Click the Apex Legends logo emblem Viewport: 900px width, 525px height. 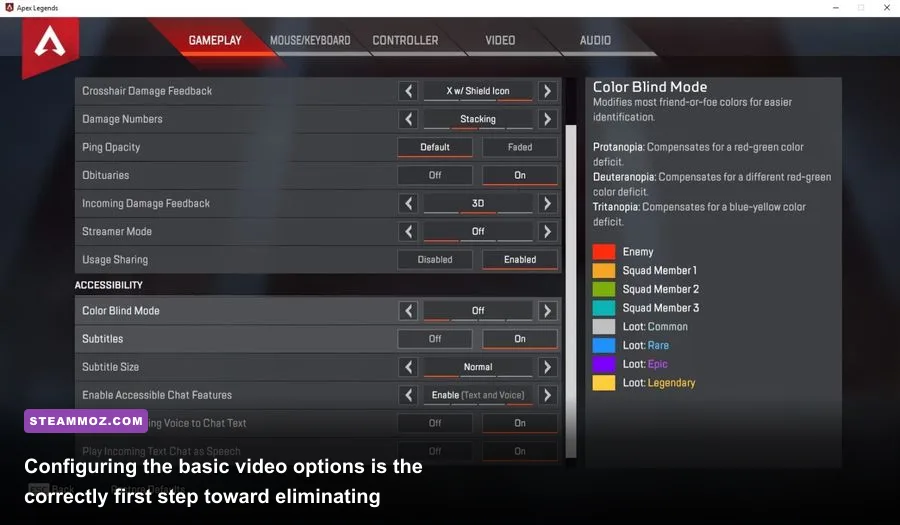pyautogui.click(x=50, y=46)
